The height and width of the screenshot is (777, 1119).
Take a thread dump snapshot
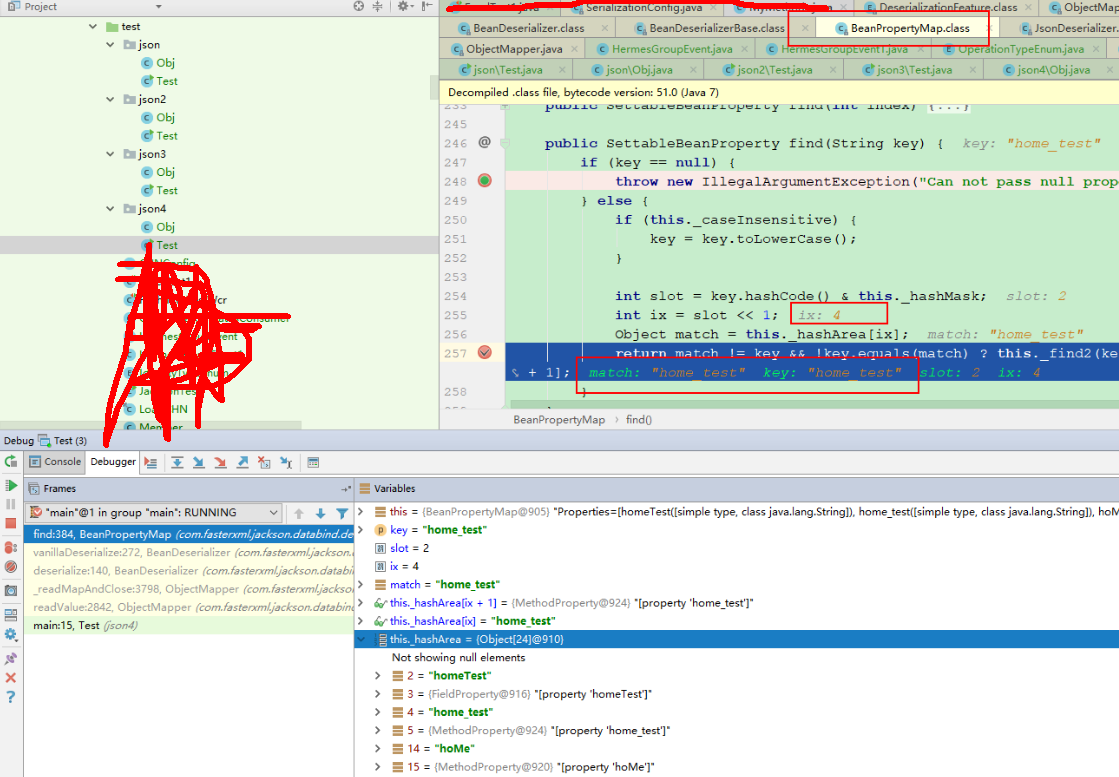(11, 591)
